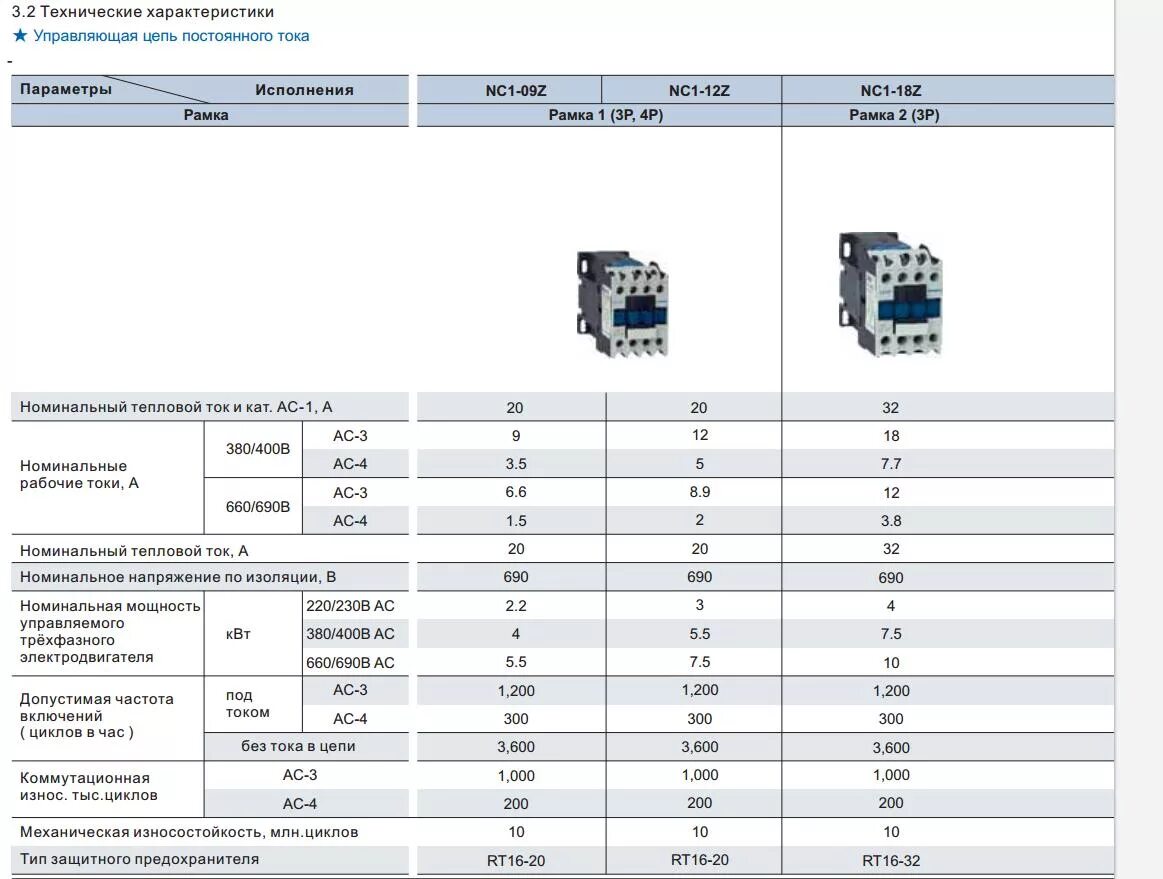This screenshot has height=879, width=1163.
Task: Click the 'кВт' unit cell
Action: (x=238, y=634)
